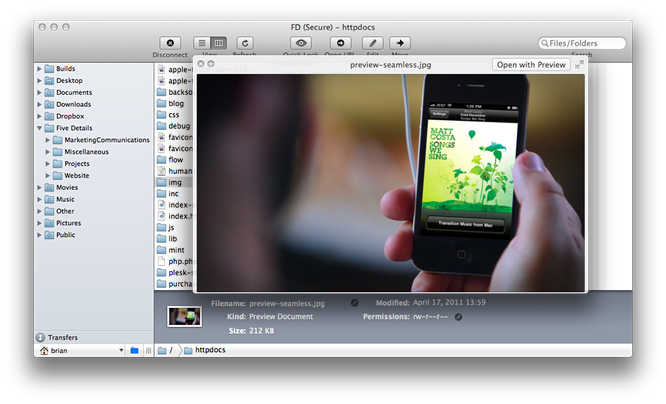Image resolution: width=666 pixels, height=404 pixels.
Task: Switch to list view mode
Action: [x=202, y=43]
